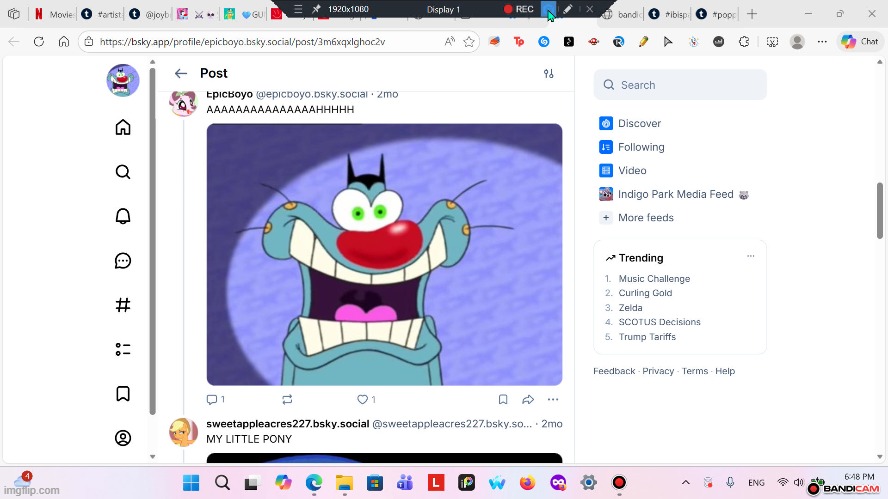Click the page vertical scrollbar
Screen dimensions: 888x499
pyautogui.click(x=880, y=211)
